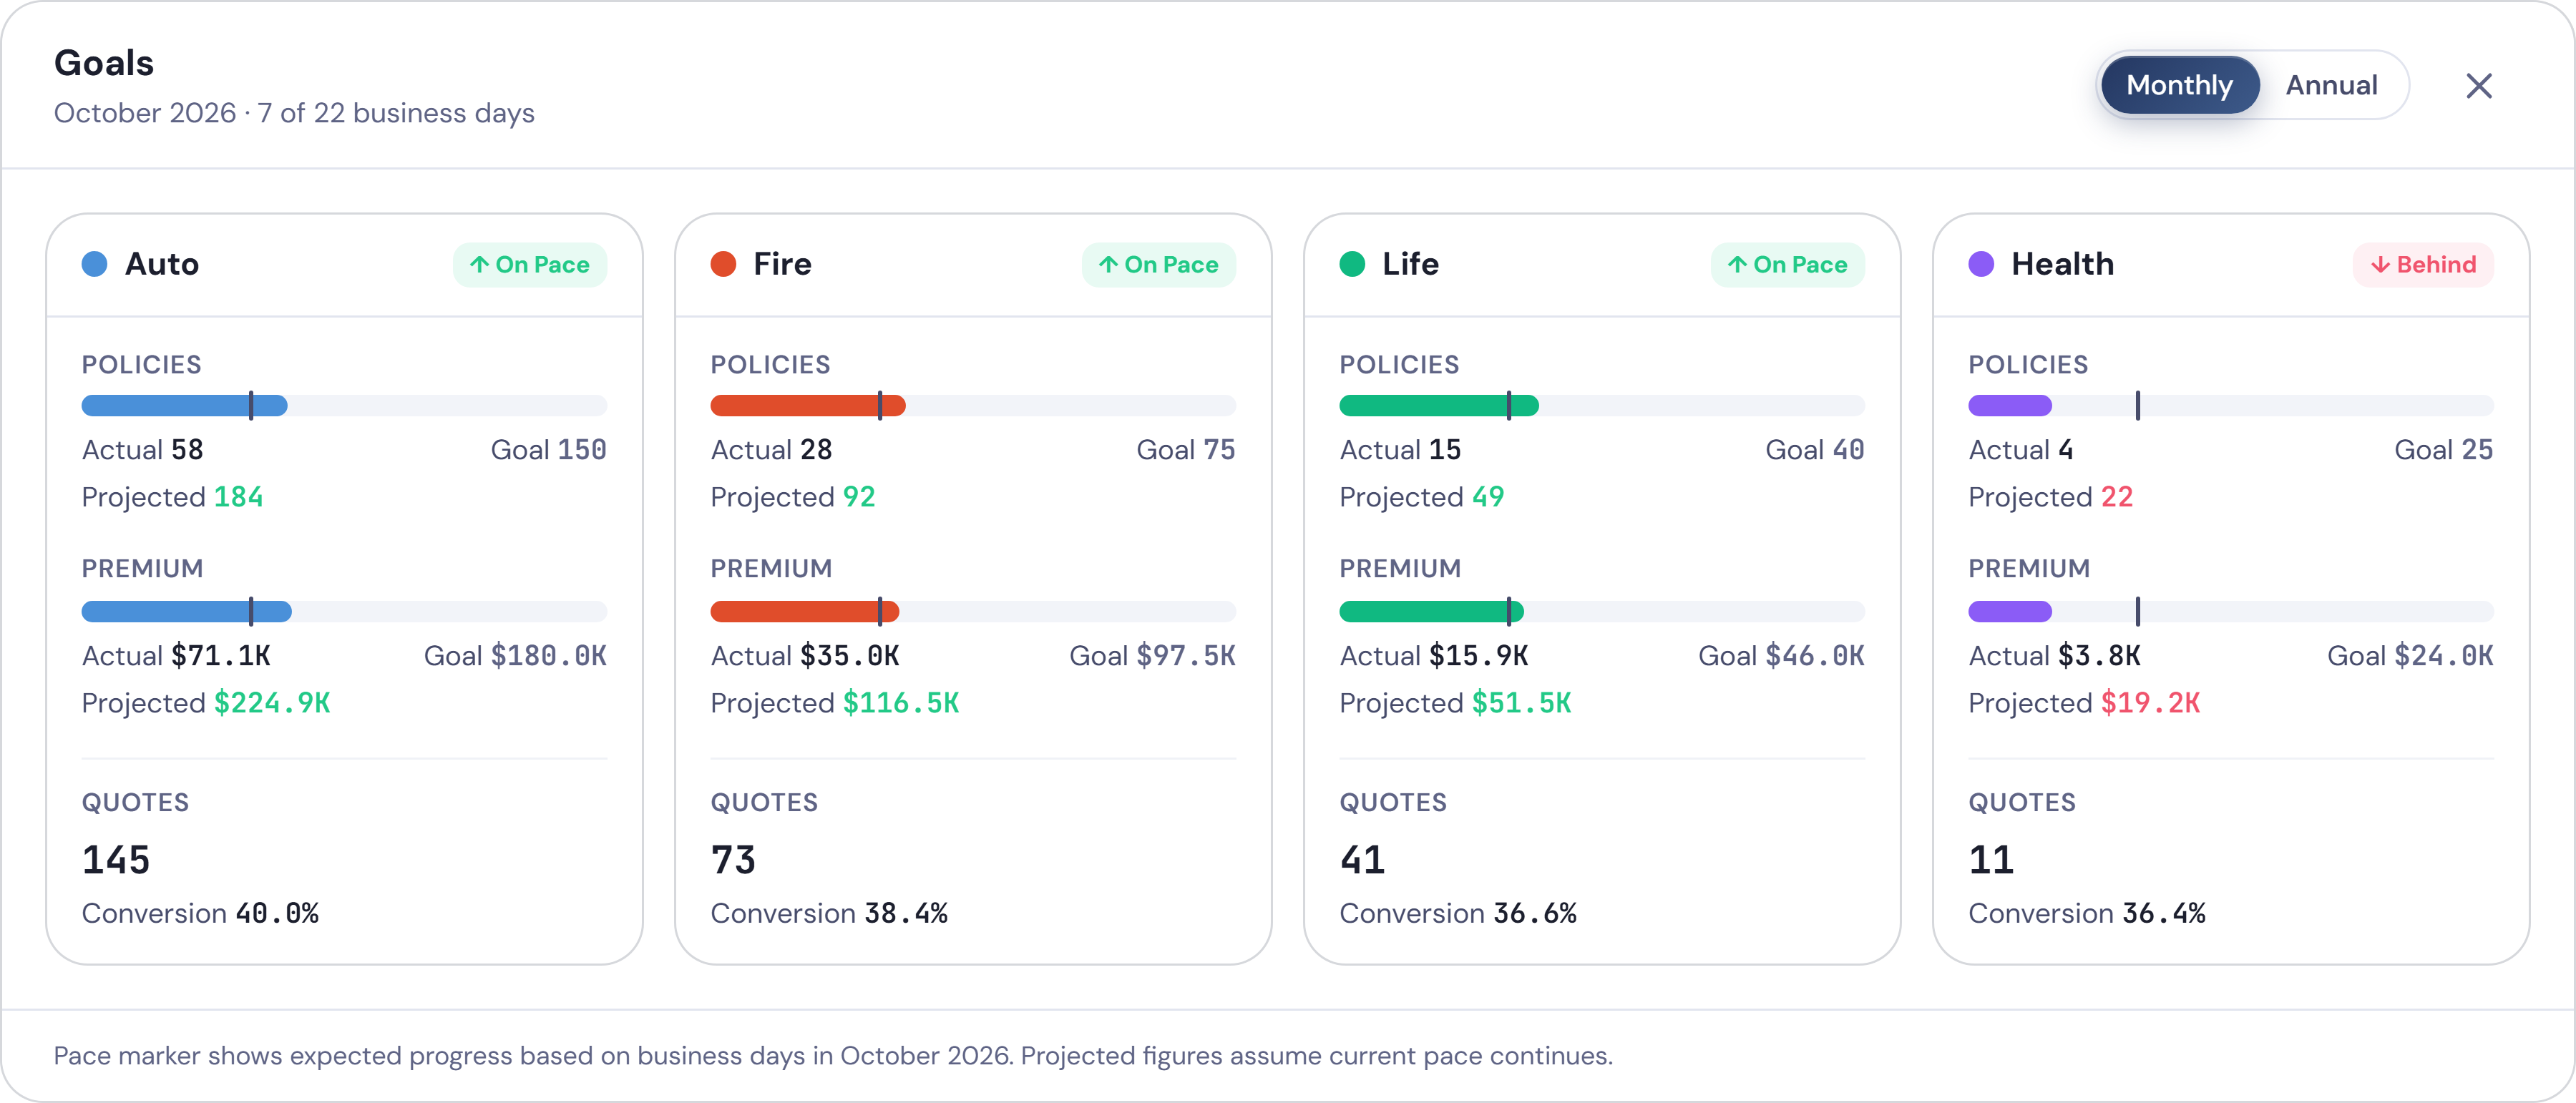2576x1103 pixels.
Task: Click the purple Health category dot
Action: pos(1981,264)
